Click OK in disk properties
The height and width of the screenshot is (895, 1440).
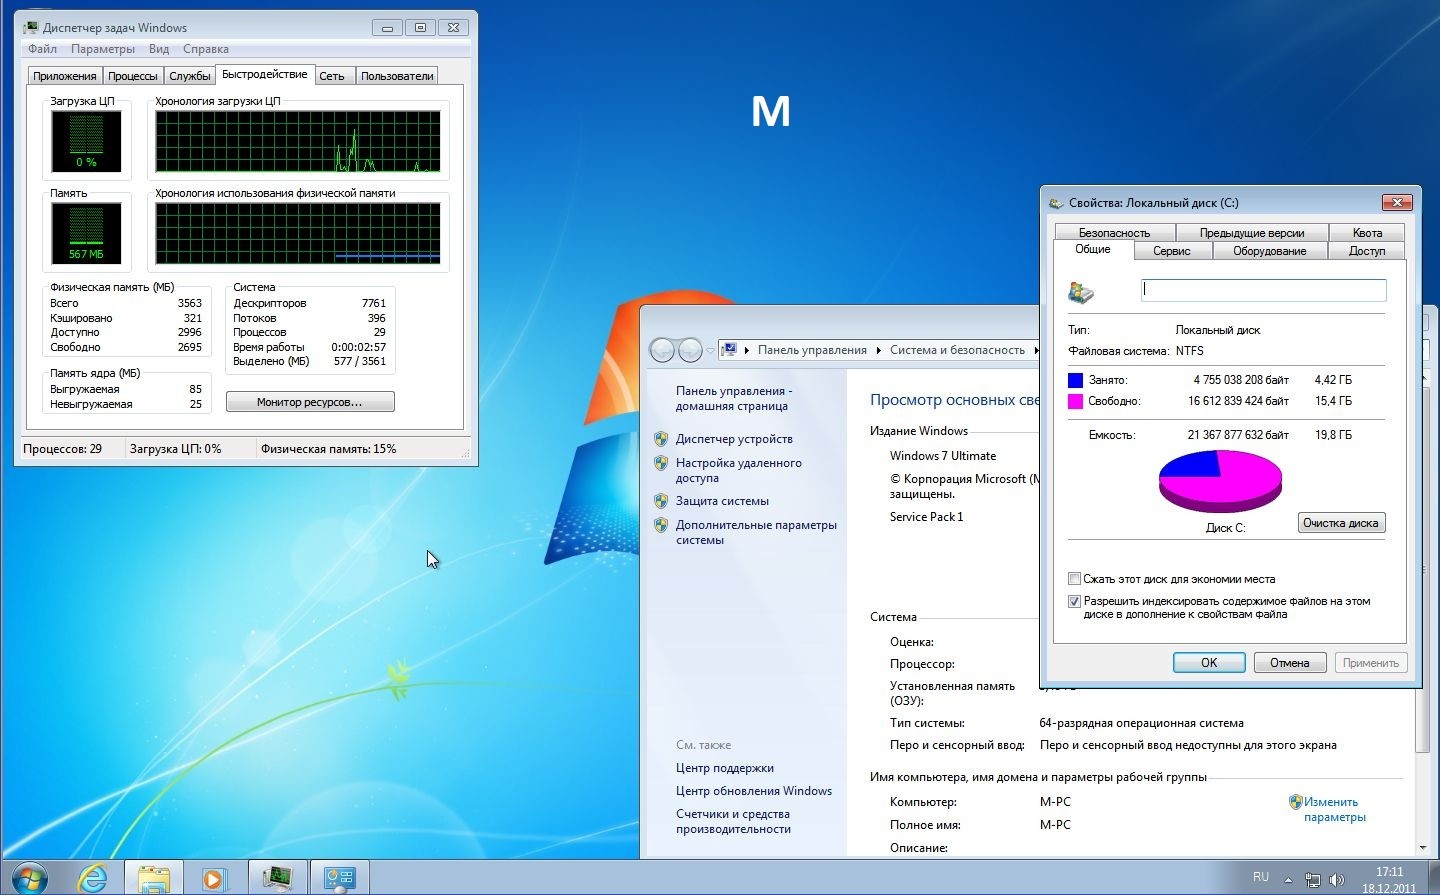coord(1209,663)
